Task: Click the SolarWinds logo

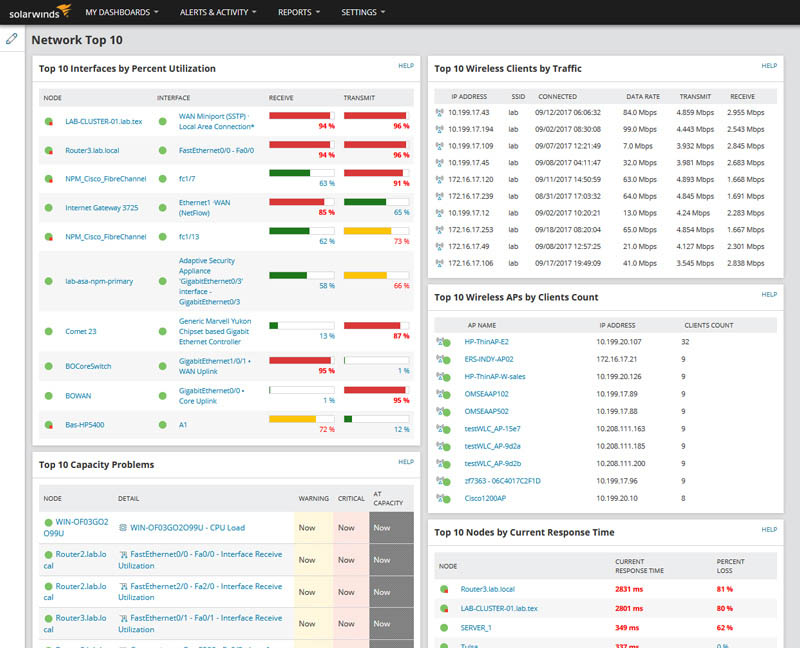Action: click(40, 12)
